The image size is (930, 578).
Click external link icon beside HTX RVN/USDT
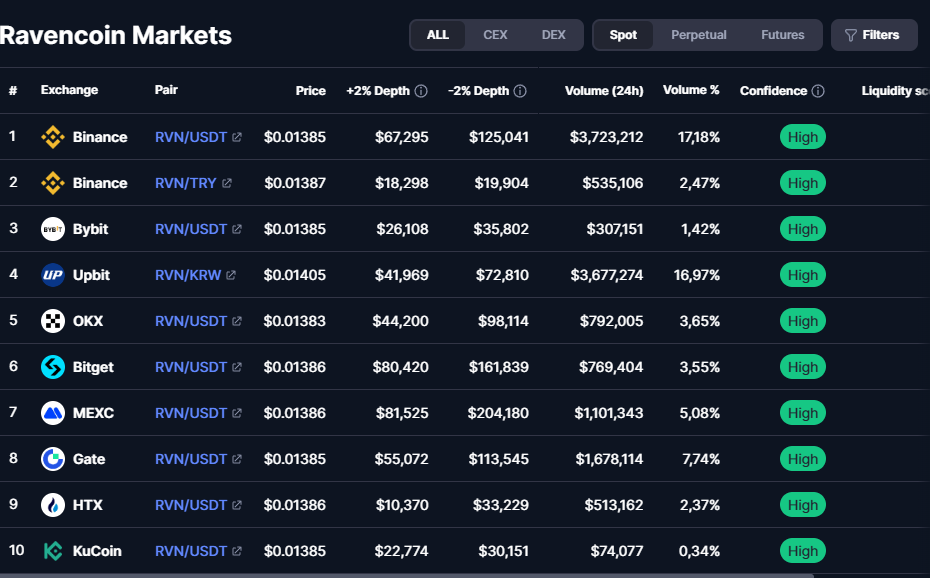pos(237,504)
